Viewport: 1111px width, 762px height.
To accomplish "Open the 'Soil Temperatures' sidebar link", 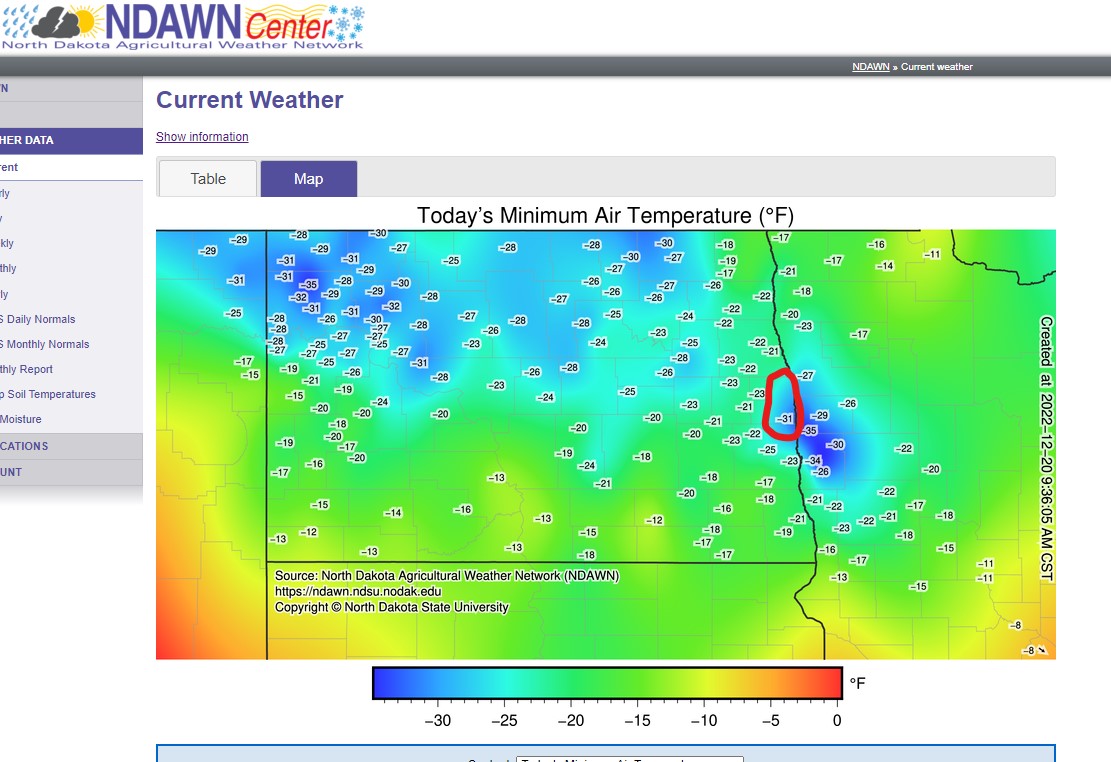I will pos(47,394).
